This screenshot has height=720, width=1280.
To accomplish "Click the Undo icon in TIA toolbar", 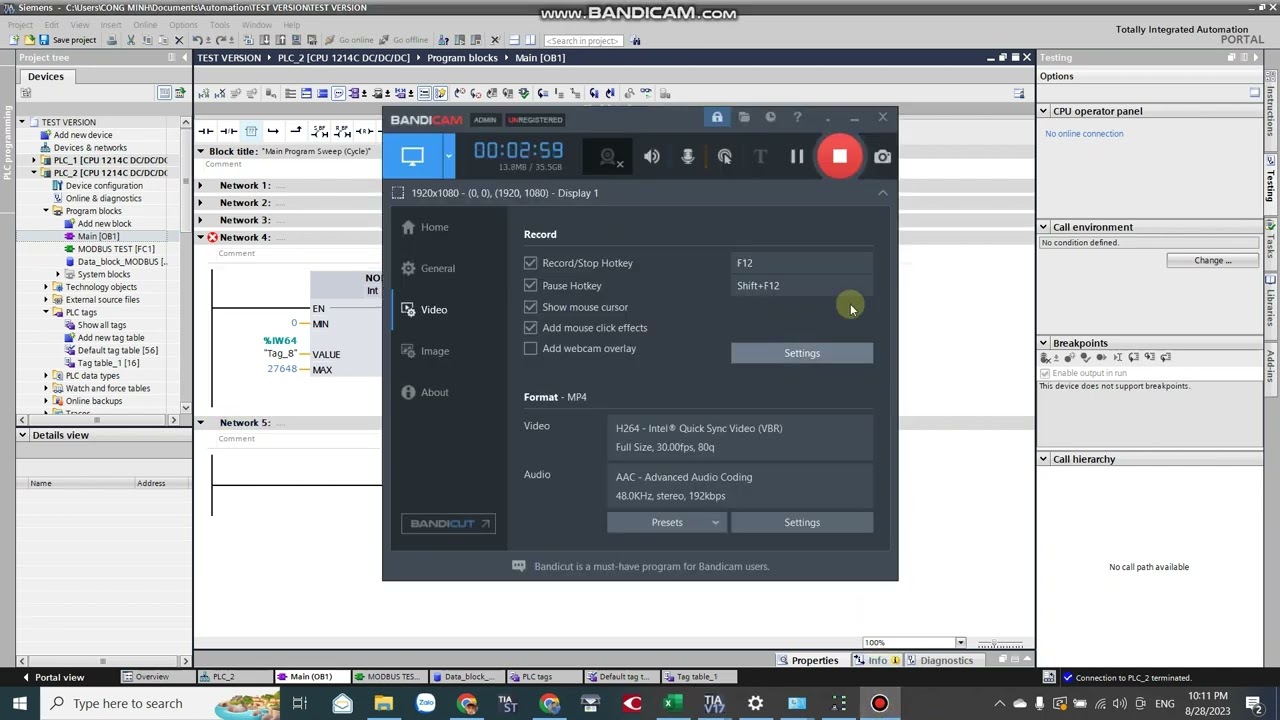I will [198, 40].
